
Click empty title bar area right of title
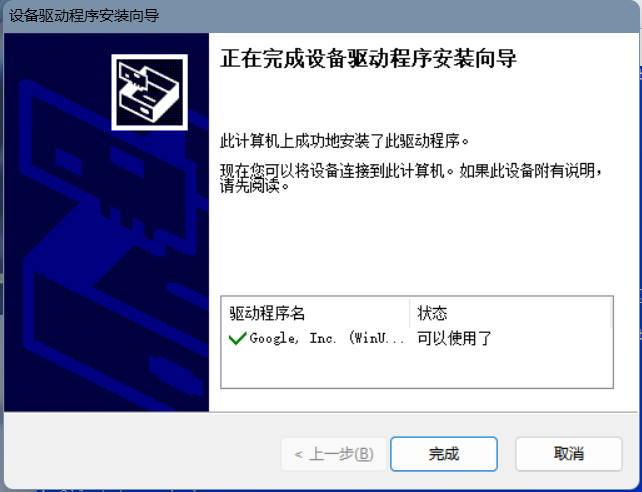[397, 16]
